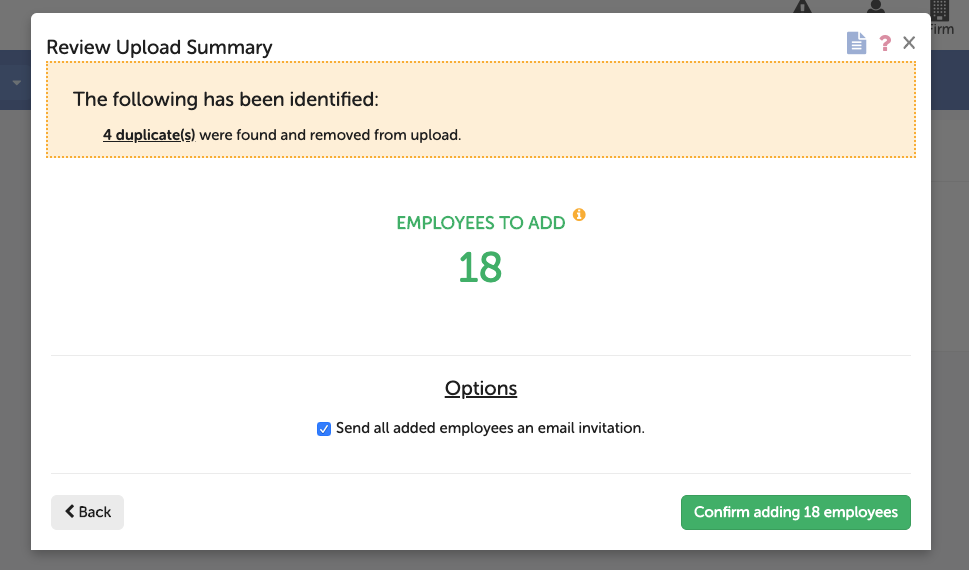Open help via the pink question mark
Screen dimensions: 969x570
[885, 43]
